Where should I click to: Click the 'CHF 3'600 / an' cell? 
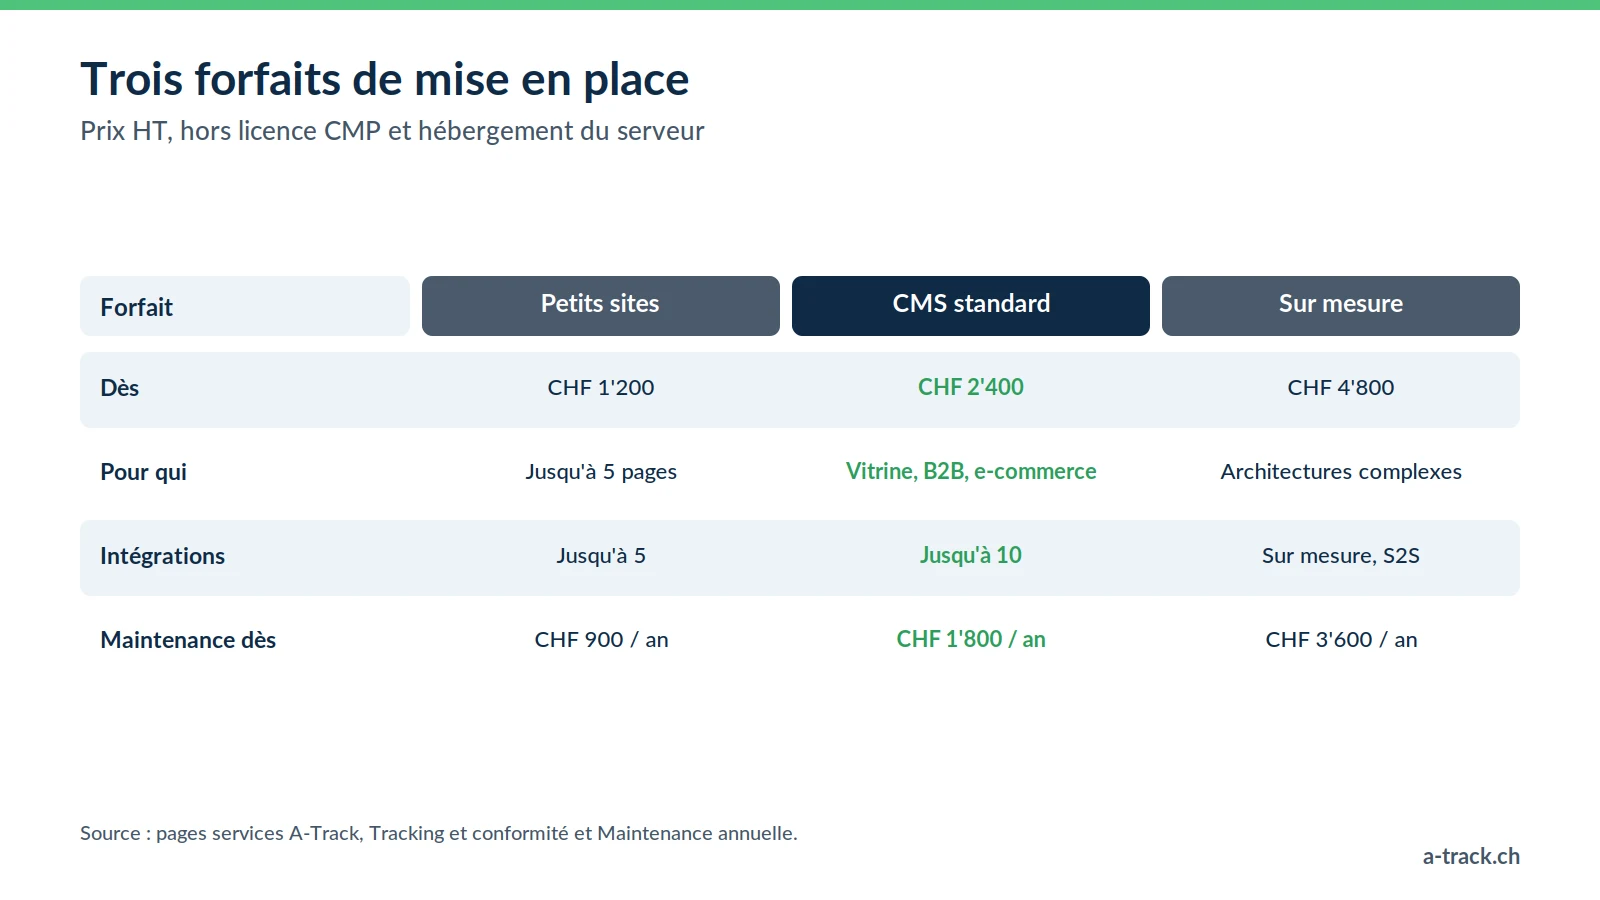pyautogui.click(x=1341, y=640)
